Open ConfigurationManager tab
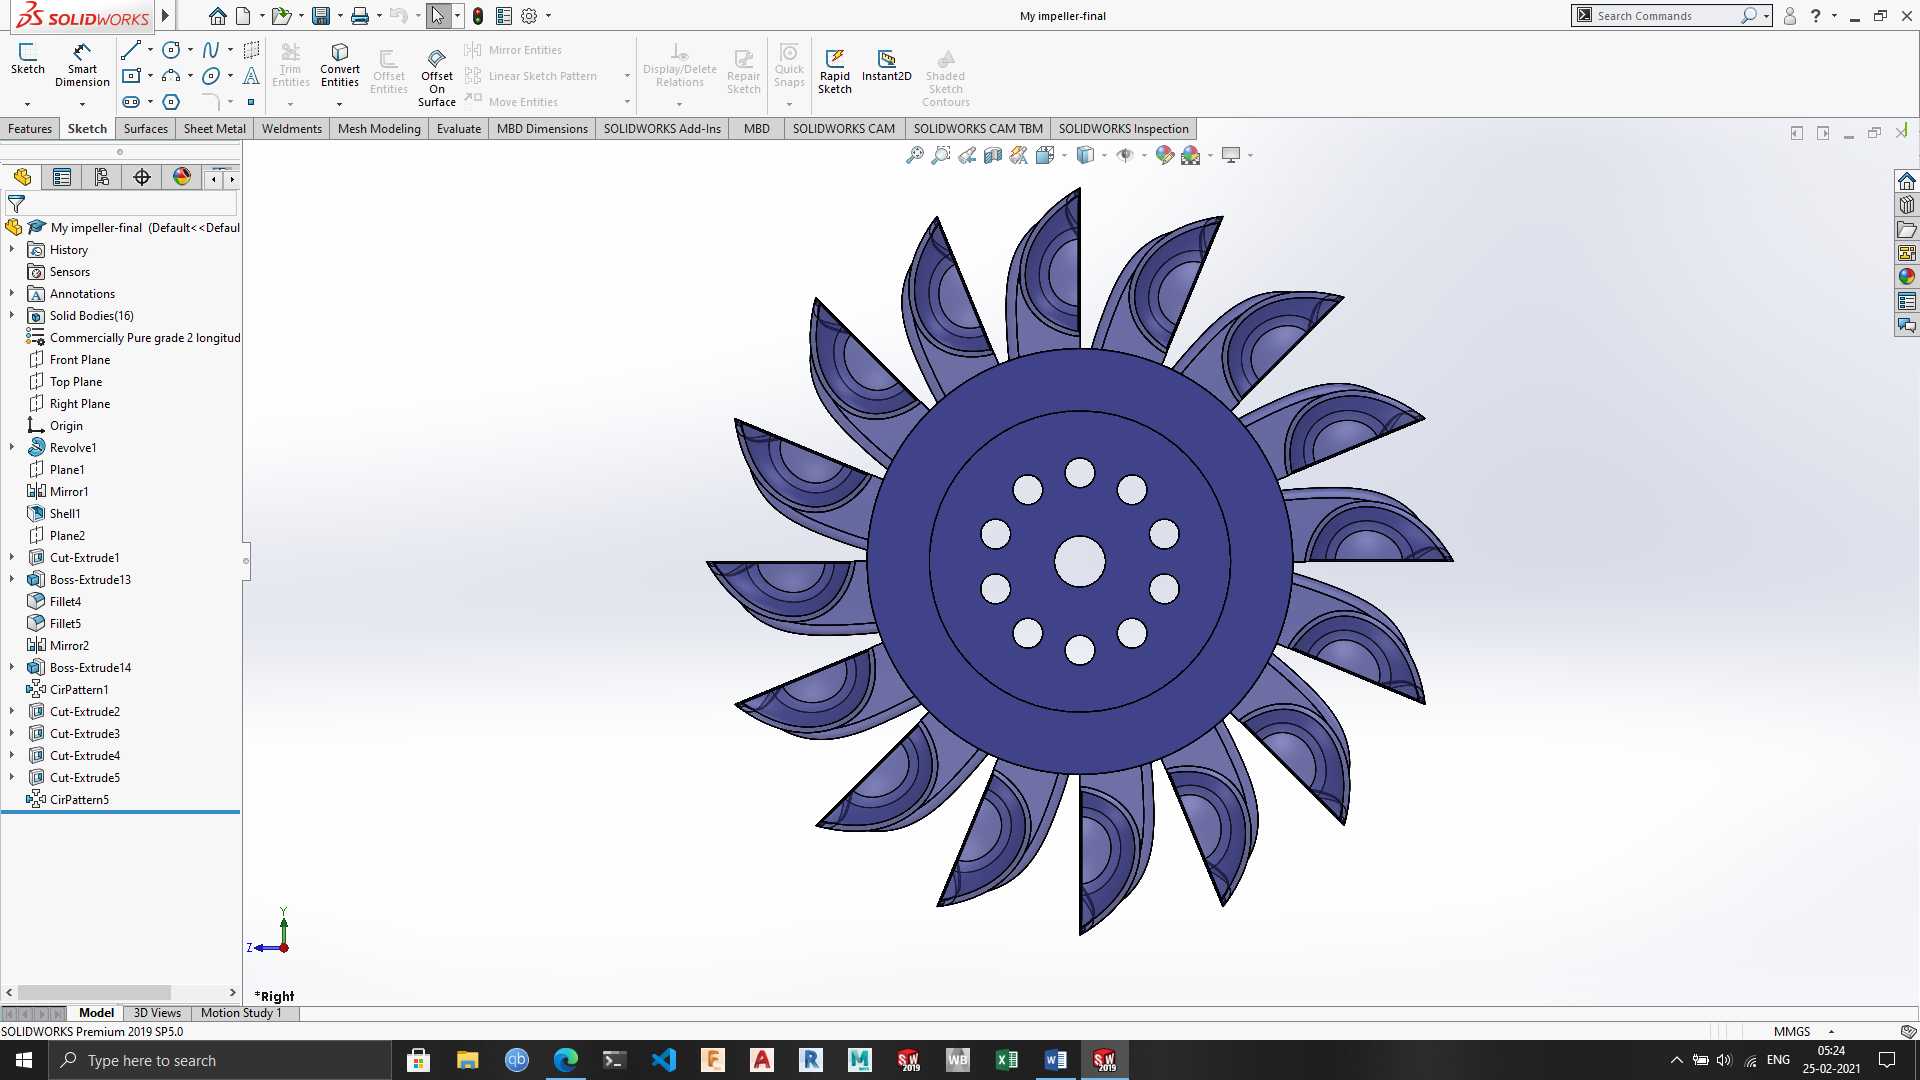This screenshot has height=1080, width=1920. [x=102, y=177]
